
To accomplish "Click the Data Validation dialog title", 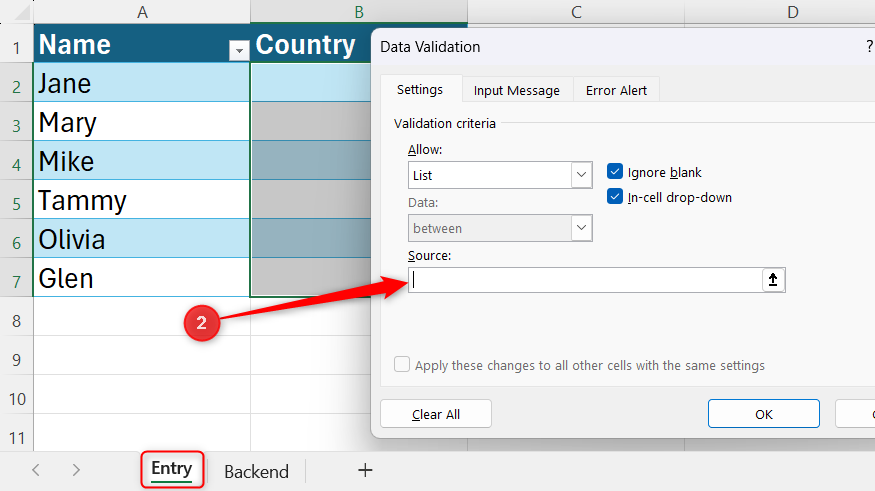I will coord(430,47).
